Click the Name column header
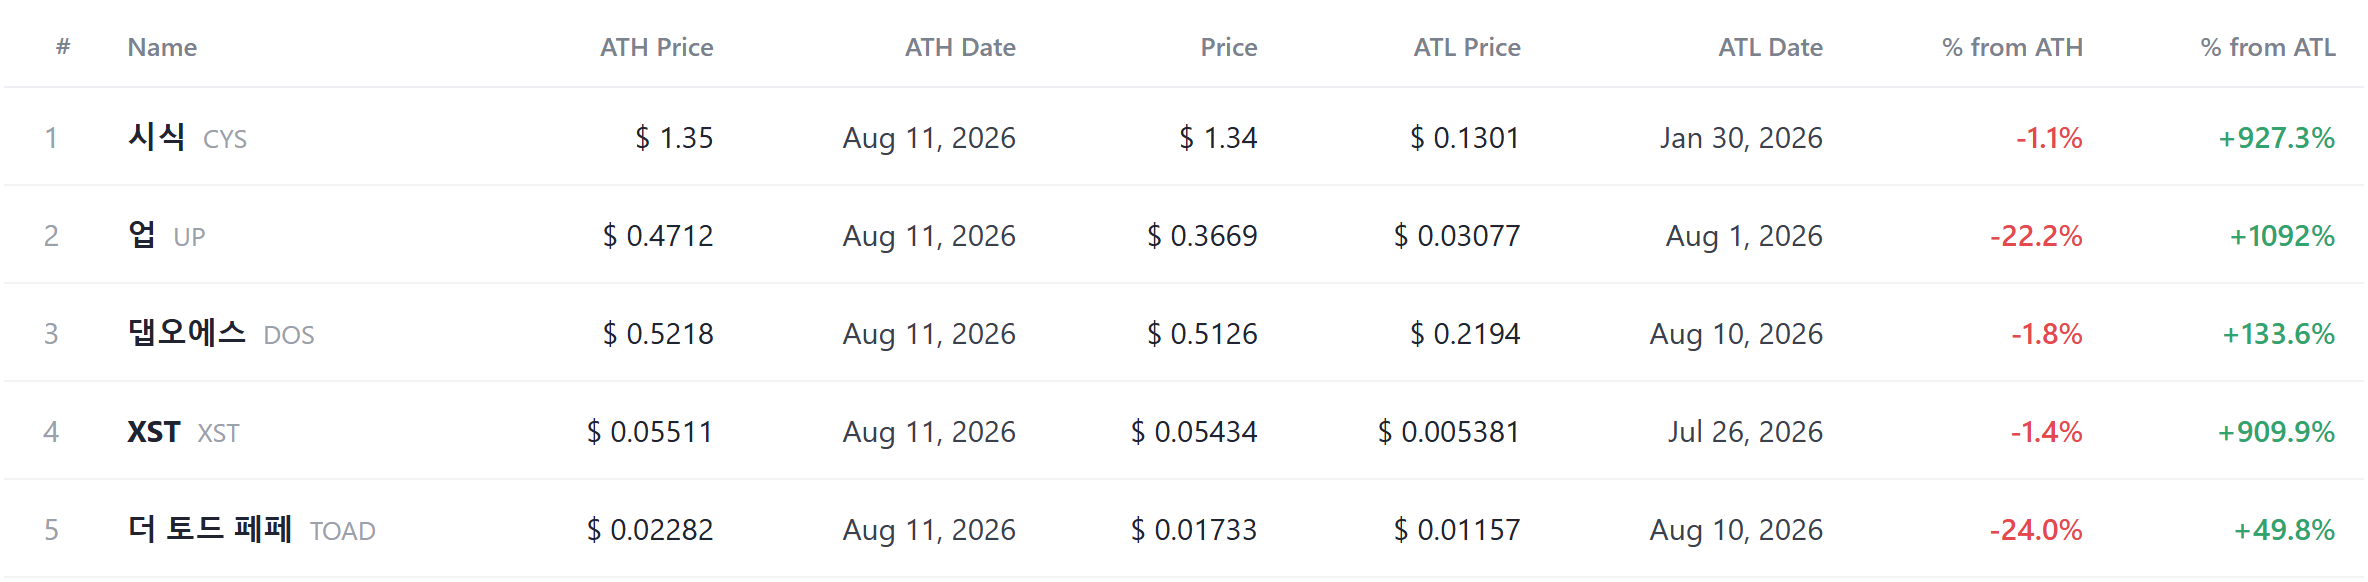Viewport: 2368px width, 582px height. coord(162,47)
